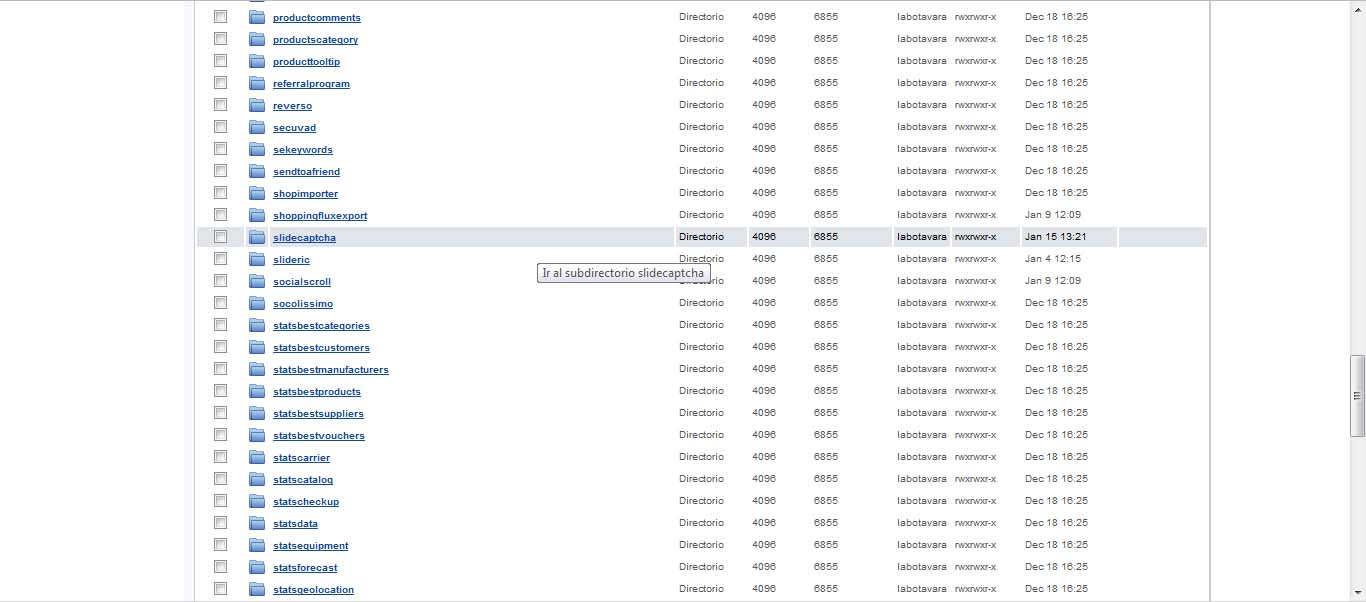
Task: Tick the statsbestvouchers checkbox
Action: tap(221, 435)
